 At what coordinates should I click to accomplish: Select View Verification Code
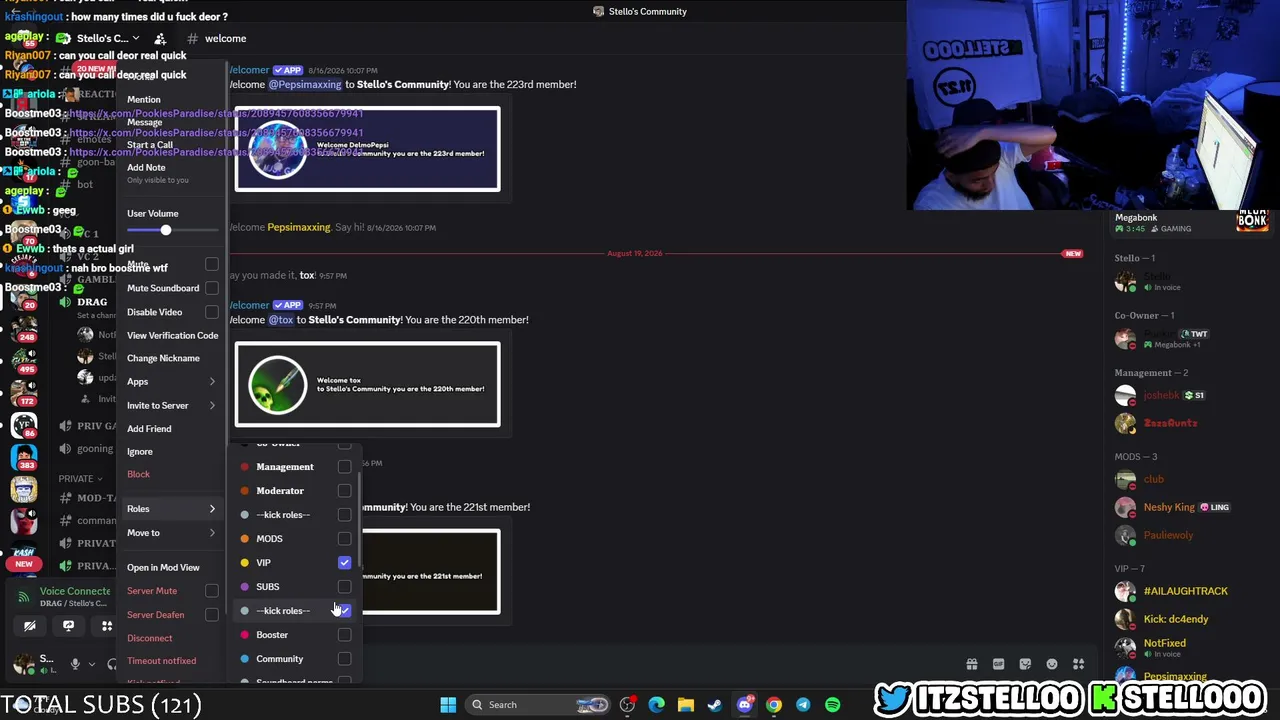tap(172, 336)
